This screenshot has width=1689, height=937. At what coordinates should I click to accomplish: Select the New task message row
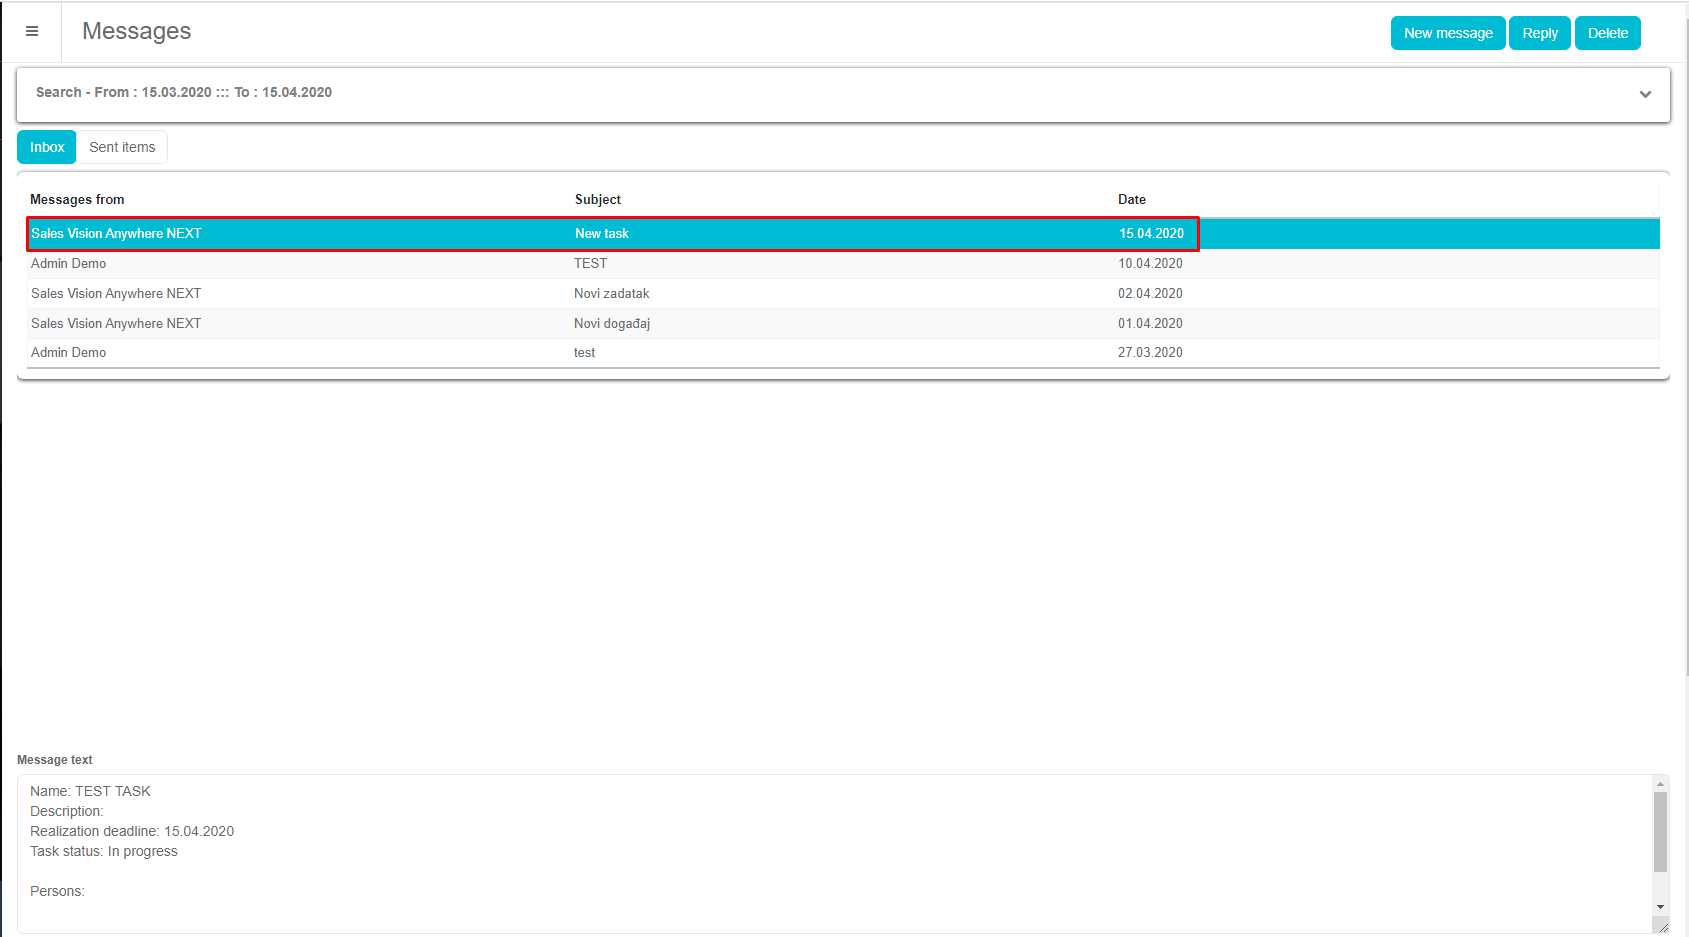(602, 234)
